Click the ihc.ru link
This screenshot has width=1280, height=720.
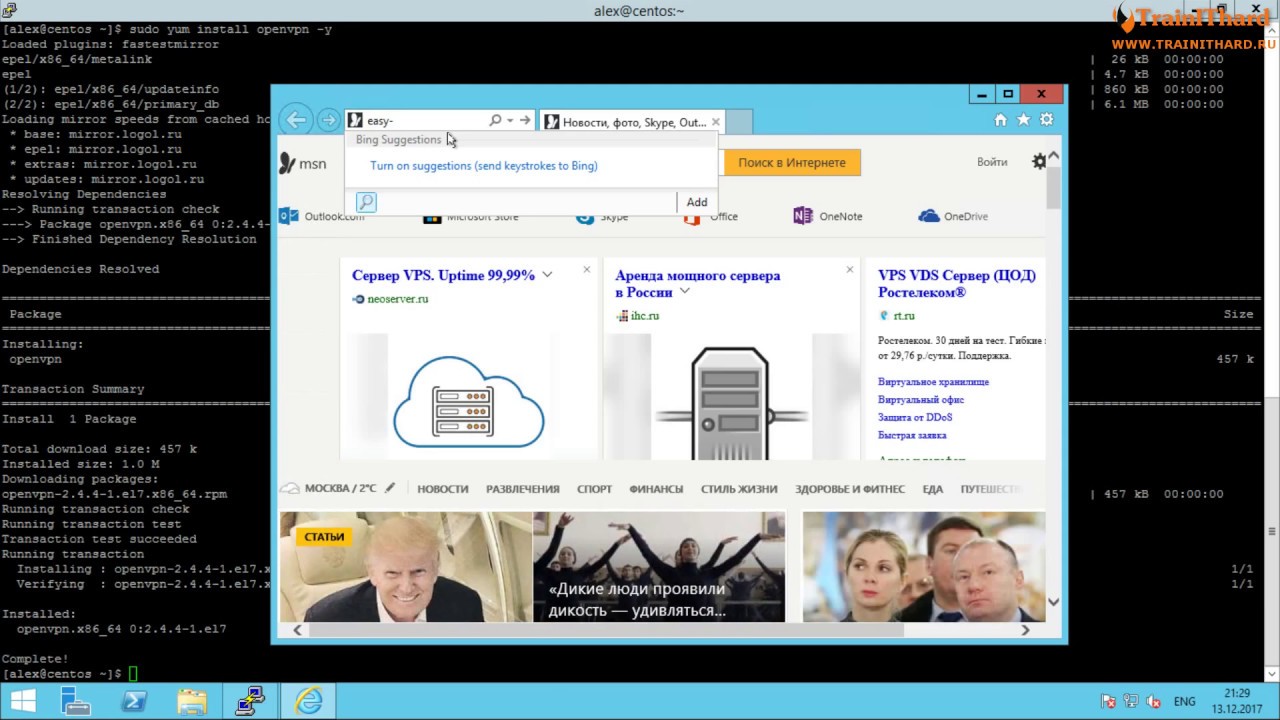pyautogui.click(x=644, y=316)
